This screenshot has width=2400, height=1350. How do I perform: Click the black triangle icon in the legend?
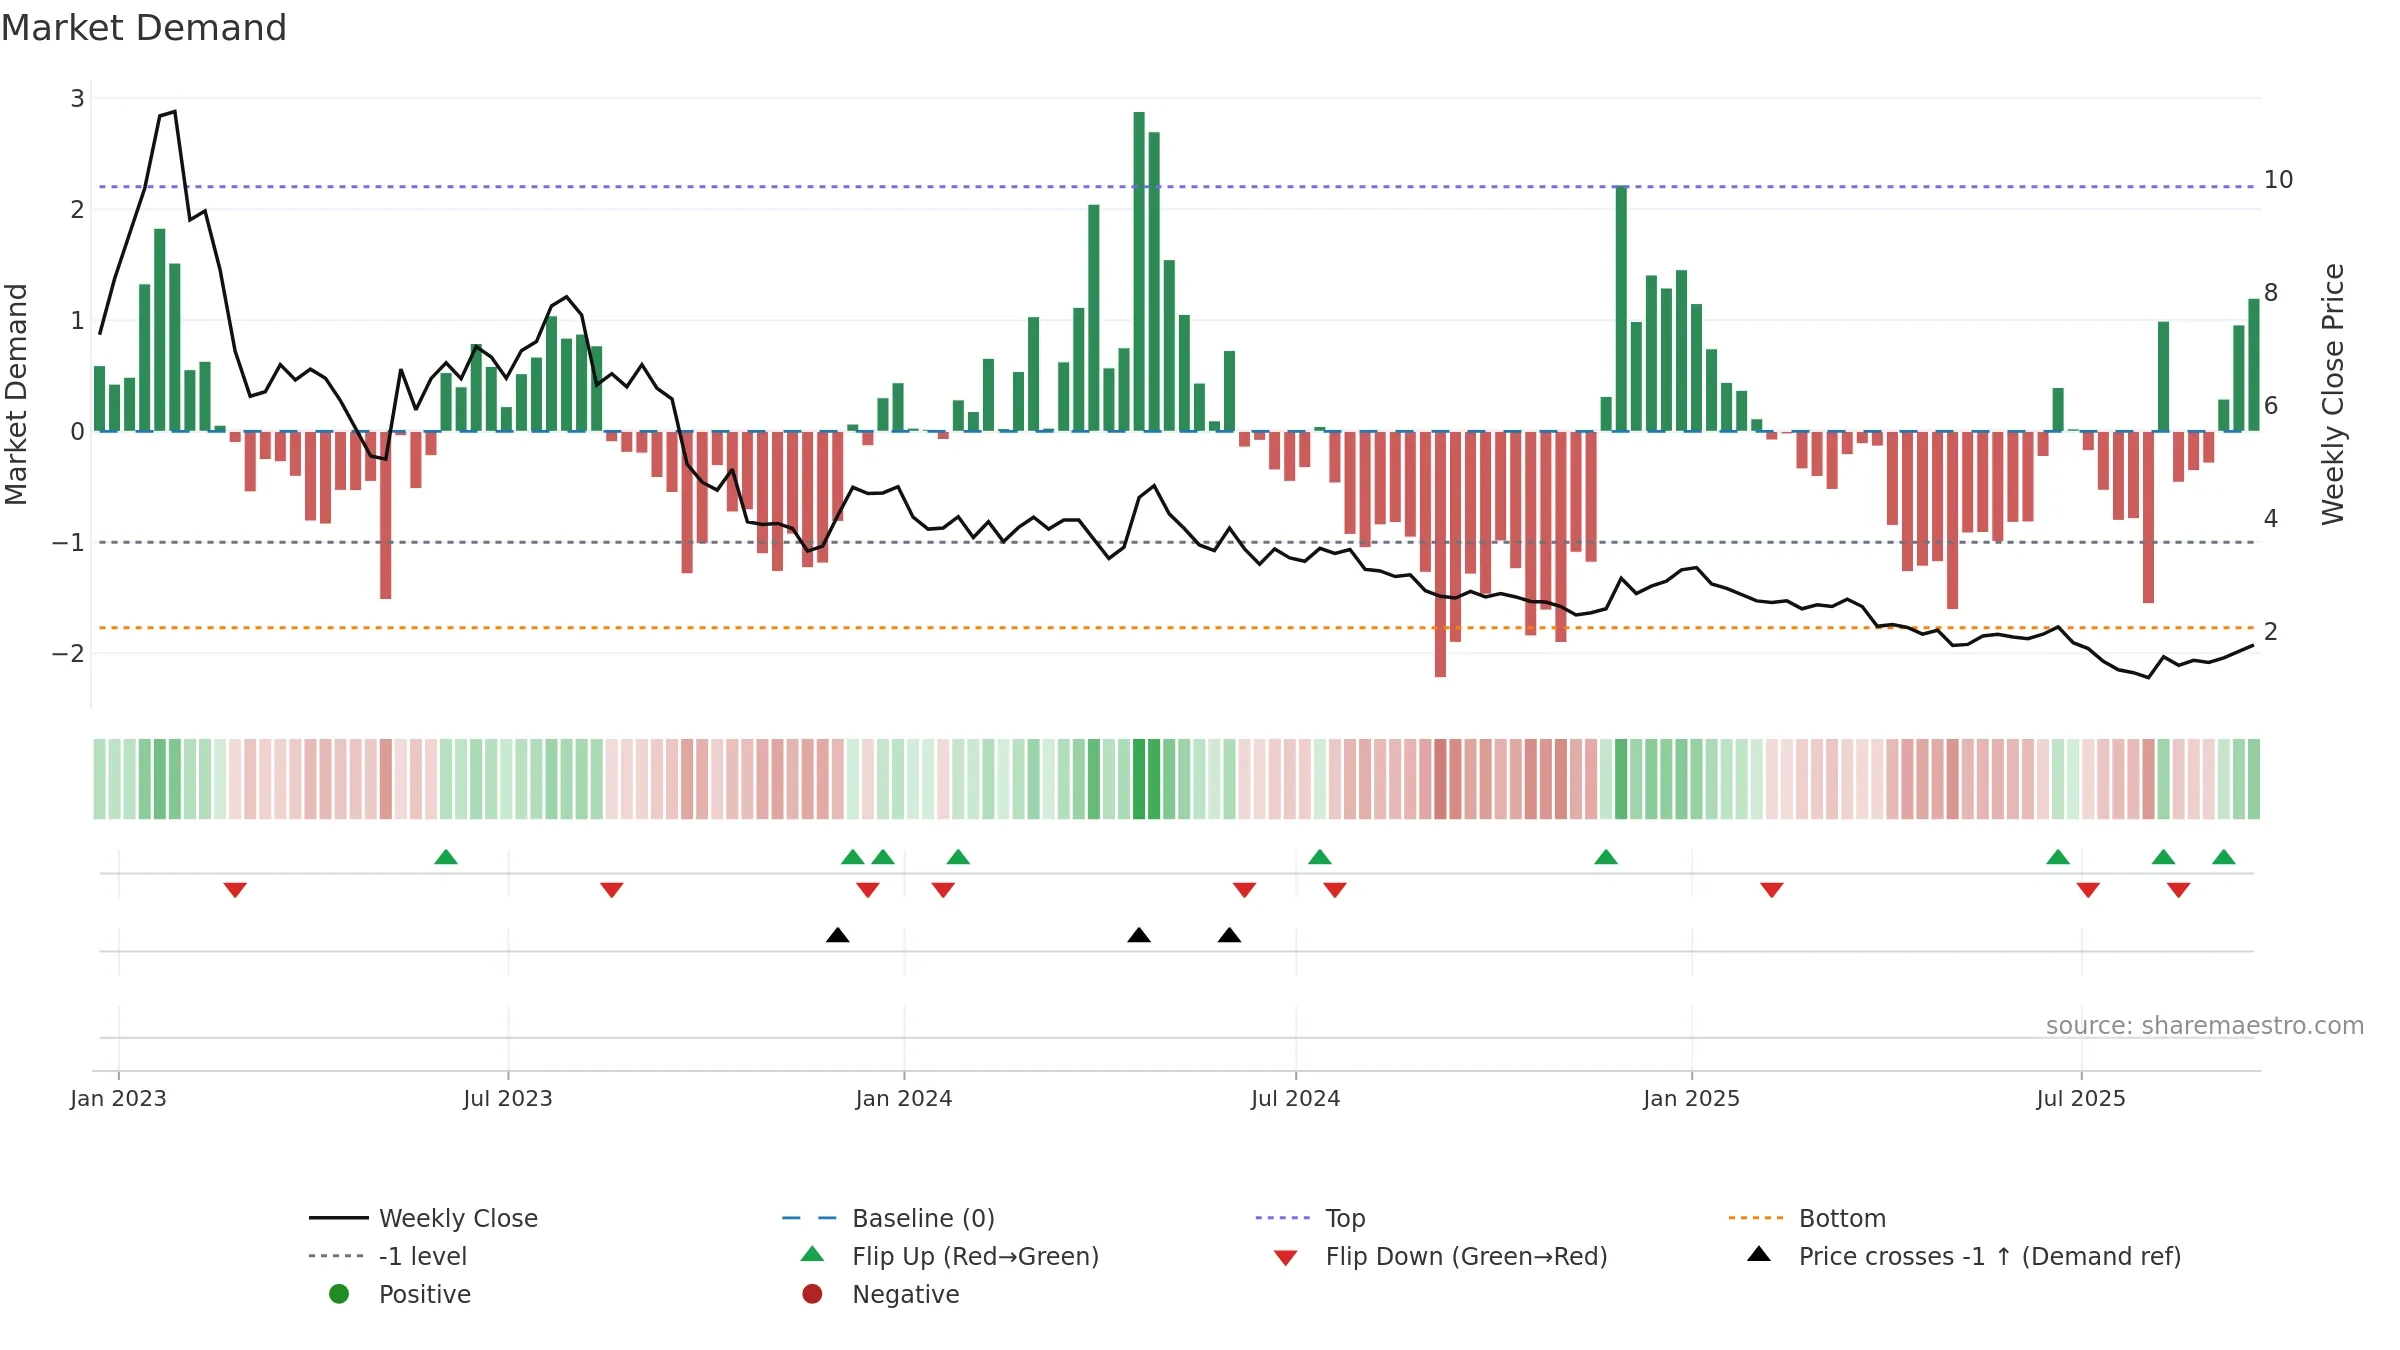1759,1254
